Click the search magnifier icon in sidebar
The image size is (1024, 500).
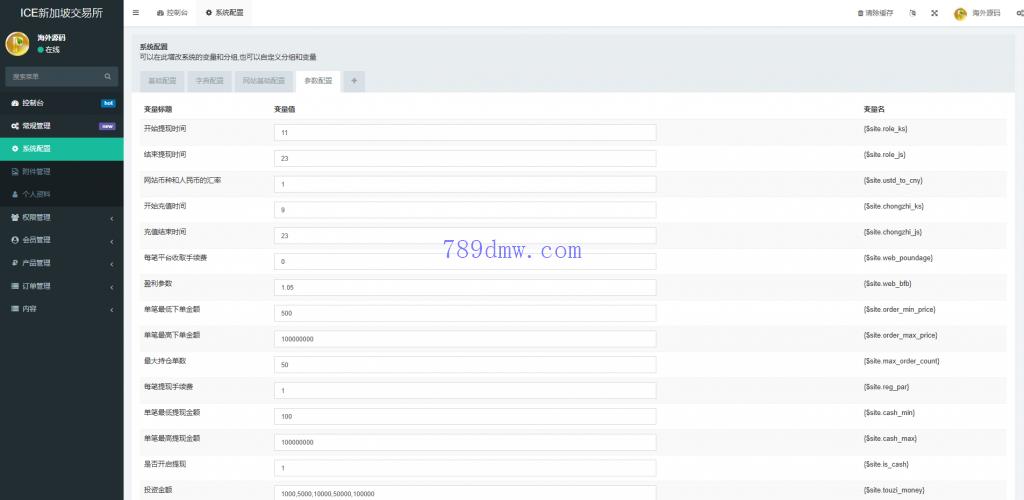108,76
